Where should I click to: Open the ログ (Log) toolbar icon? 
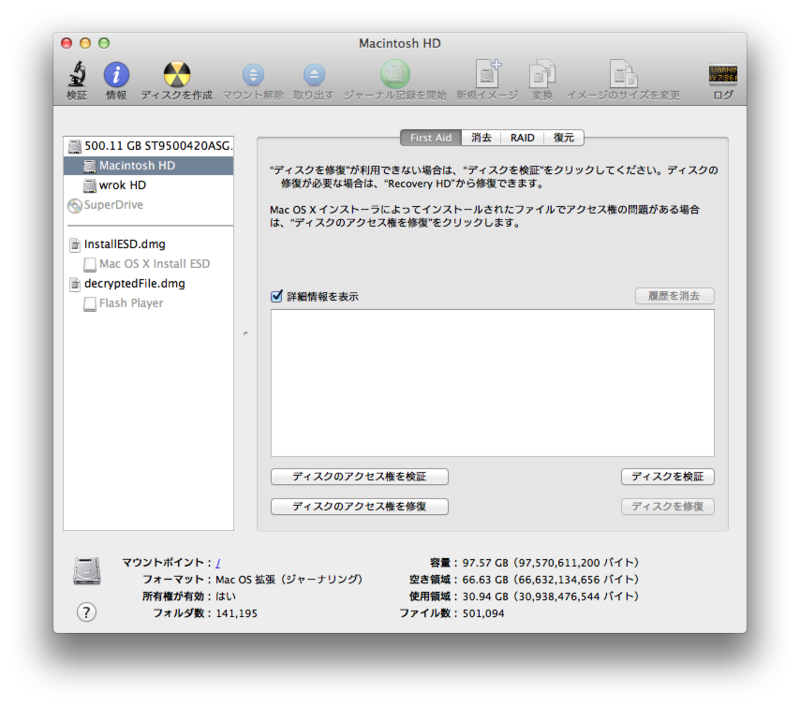[723, 75]
